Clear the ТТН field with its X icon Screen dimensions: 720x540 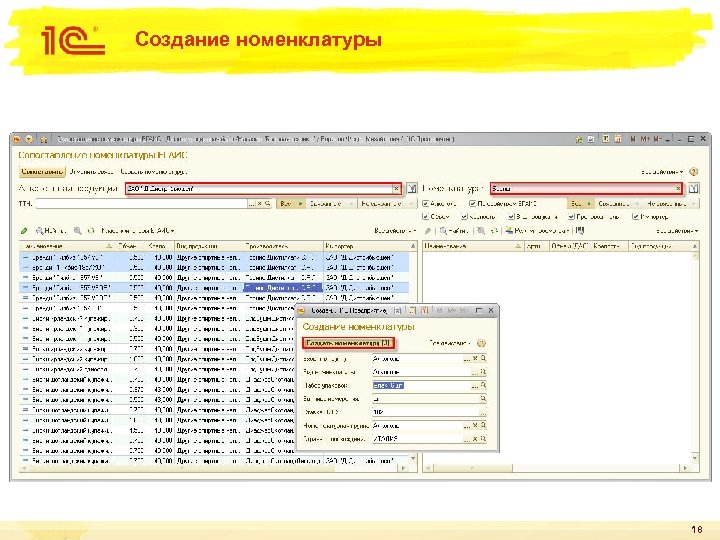pos(259,203)
